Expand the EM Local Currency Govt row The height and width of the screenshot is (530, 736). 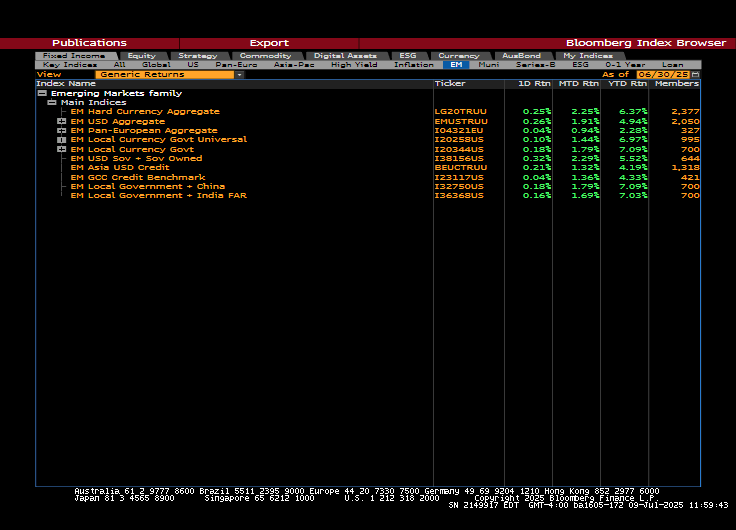pos(61,149)
